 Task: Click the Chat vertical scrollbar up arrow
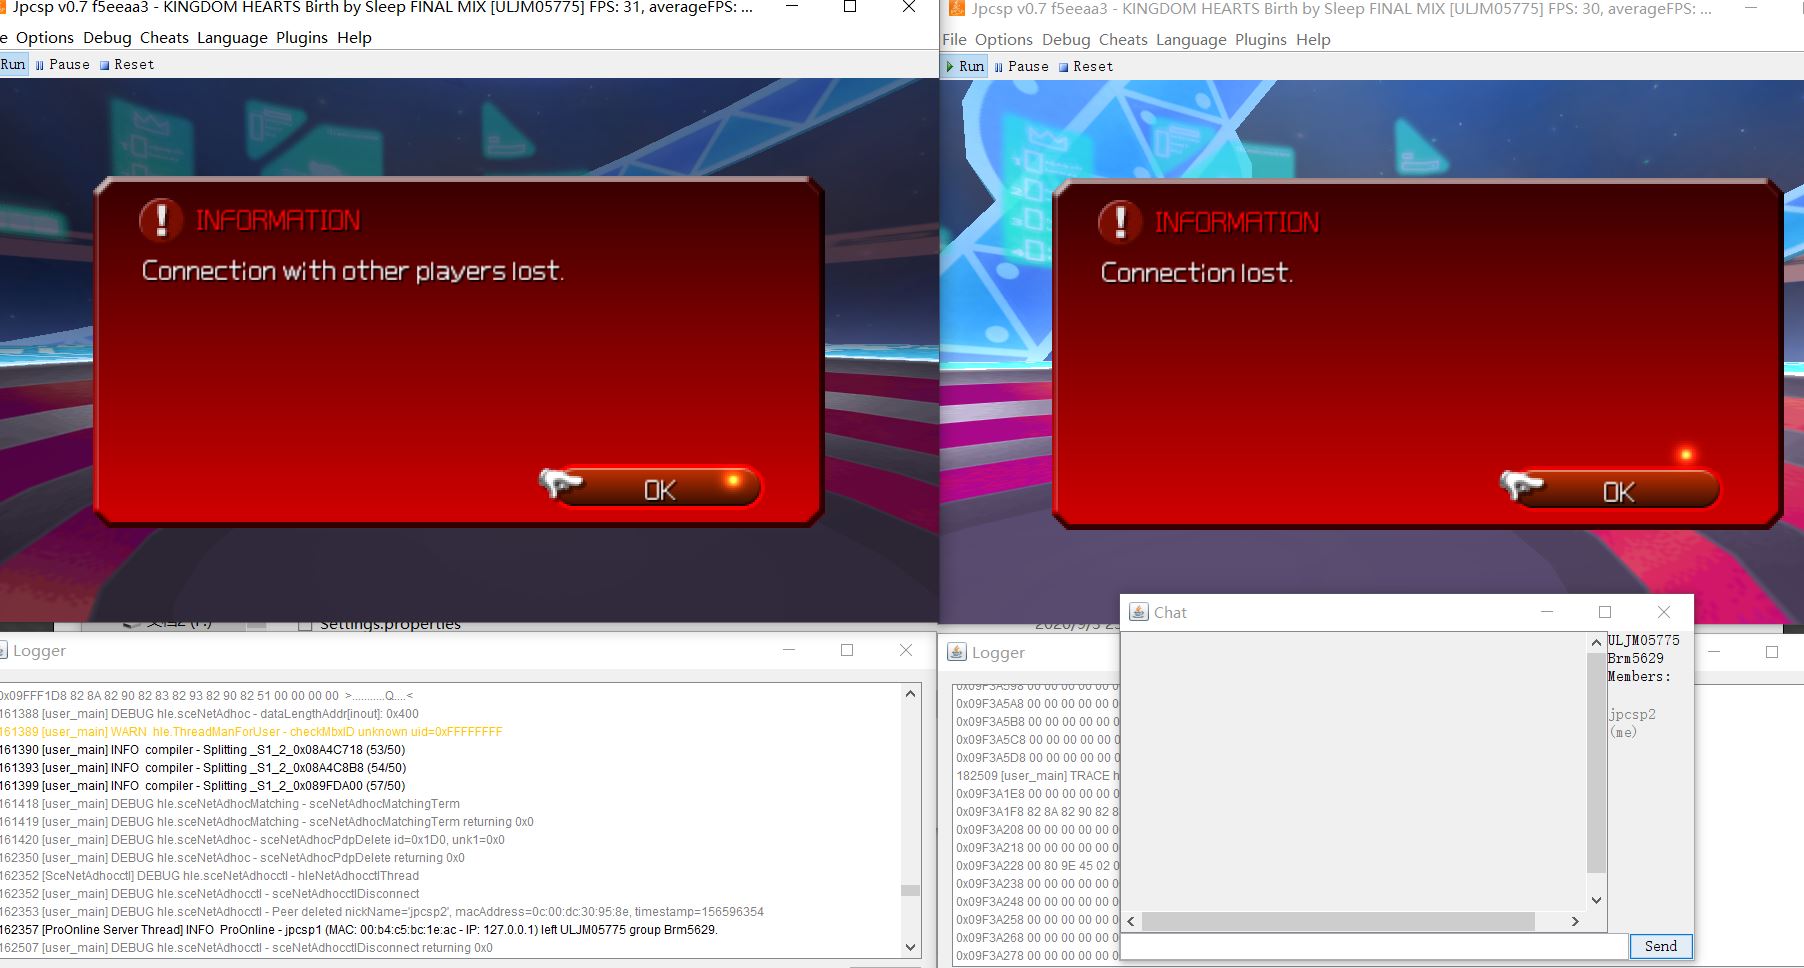coord(1596,642)
